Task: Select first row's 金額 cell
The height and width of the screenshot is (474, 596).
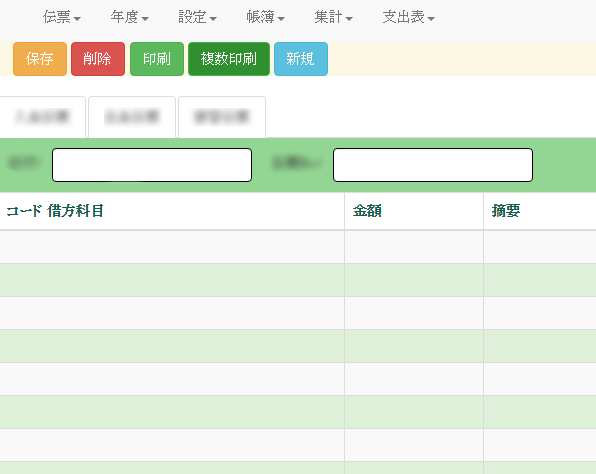Action: (414, 247)
